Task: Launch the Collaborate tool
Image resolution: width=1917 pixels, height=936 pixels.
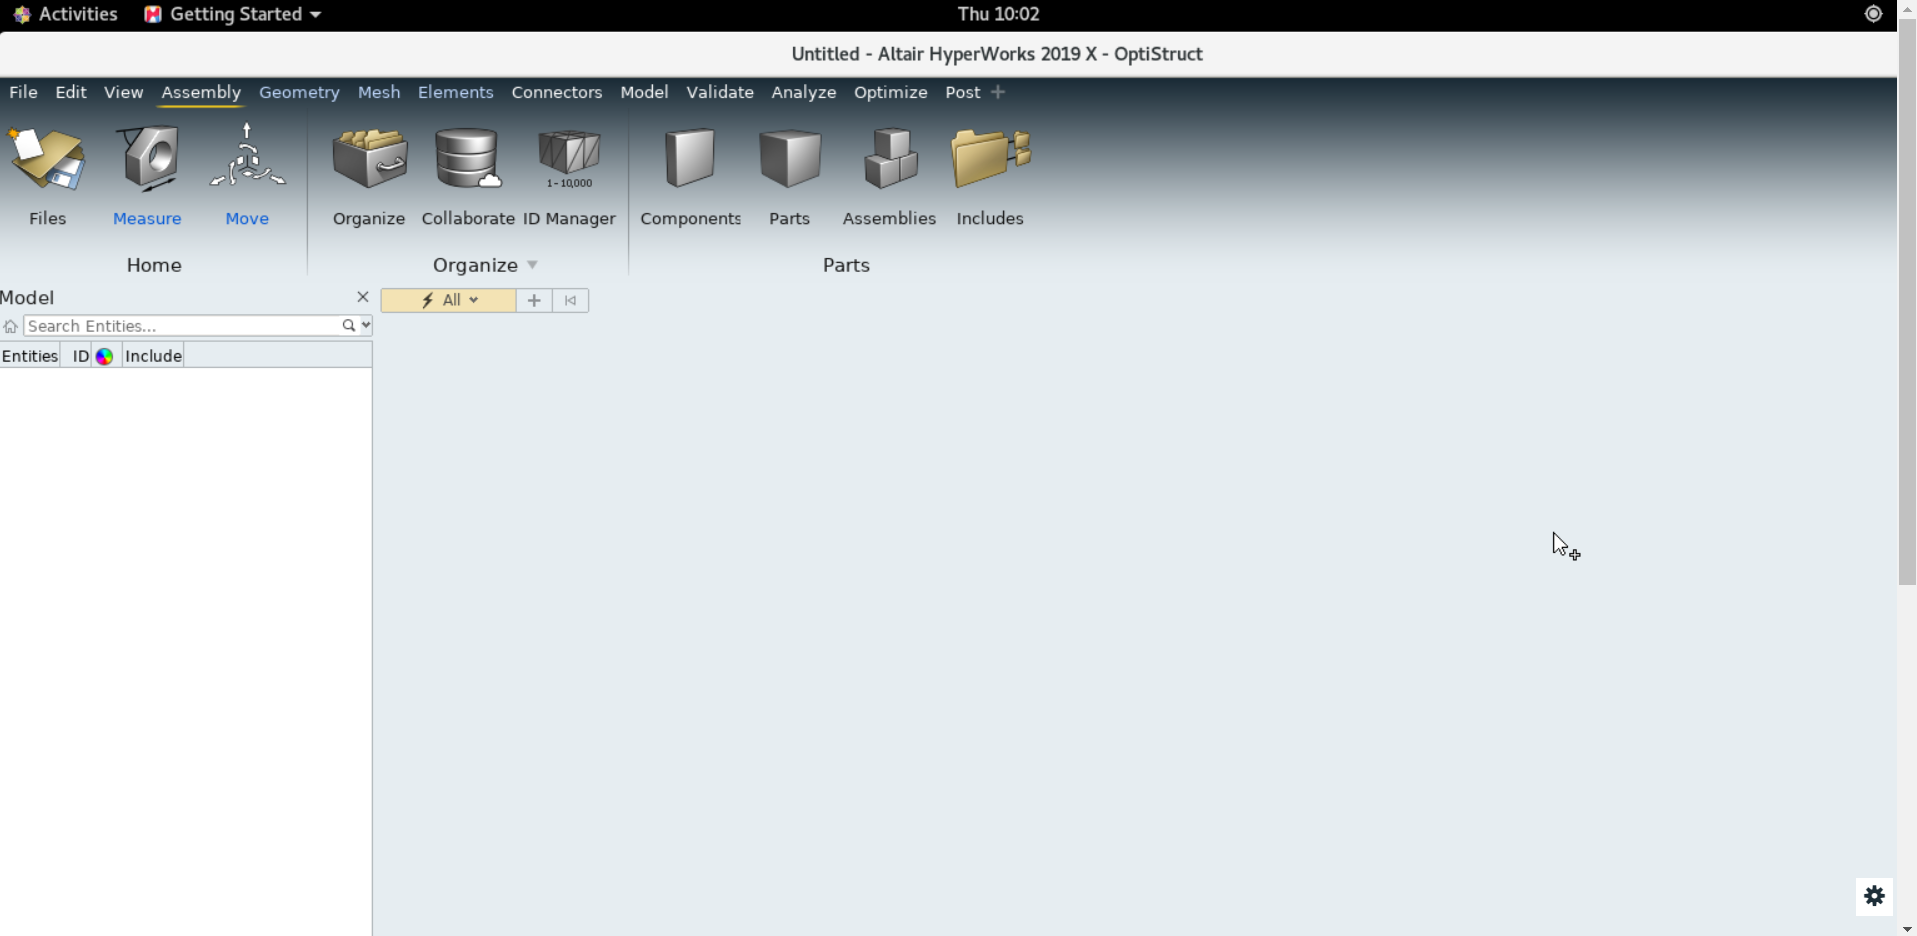Action: [x=468, y=159]
